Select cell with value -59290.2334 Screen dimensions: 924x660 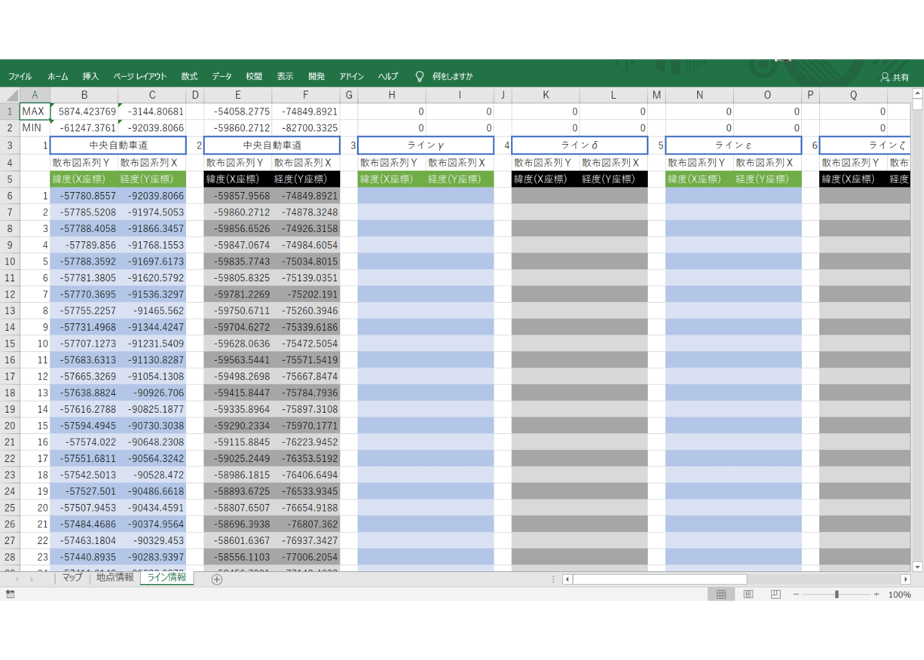237,425
